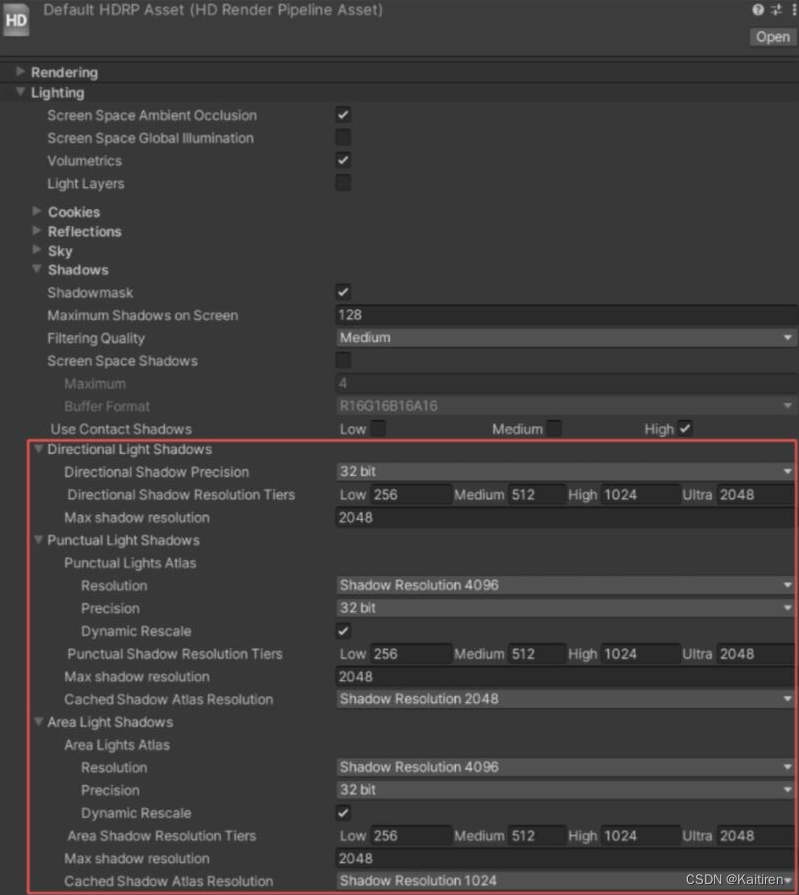Click the Punctual tiers High 1024 field

[x=640, y=654]
